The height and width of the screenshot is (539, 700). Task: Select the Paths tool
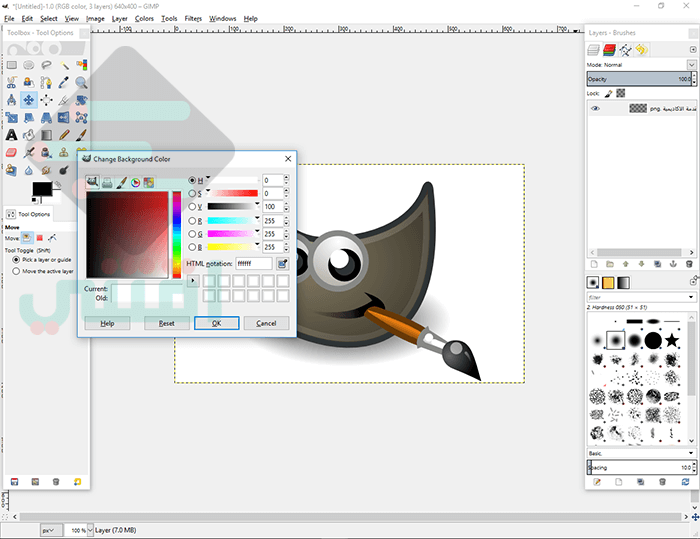click(x=46, y=83)
